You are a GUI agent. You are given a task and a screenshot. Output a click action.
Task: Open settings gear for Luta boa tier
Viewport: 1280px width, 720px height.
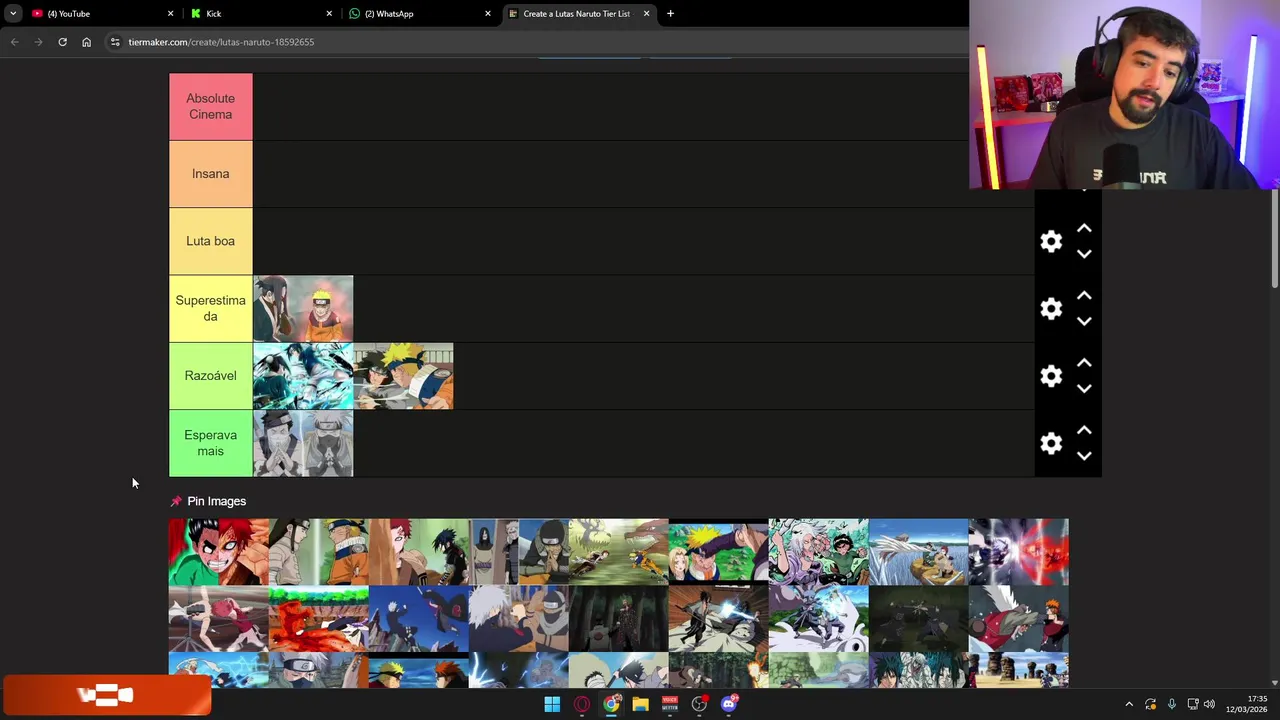(x=1051, y=241)
